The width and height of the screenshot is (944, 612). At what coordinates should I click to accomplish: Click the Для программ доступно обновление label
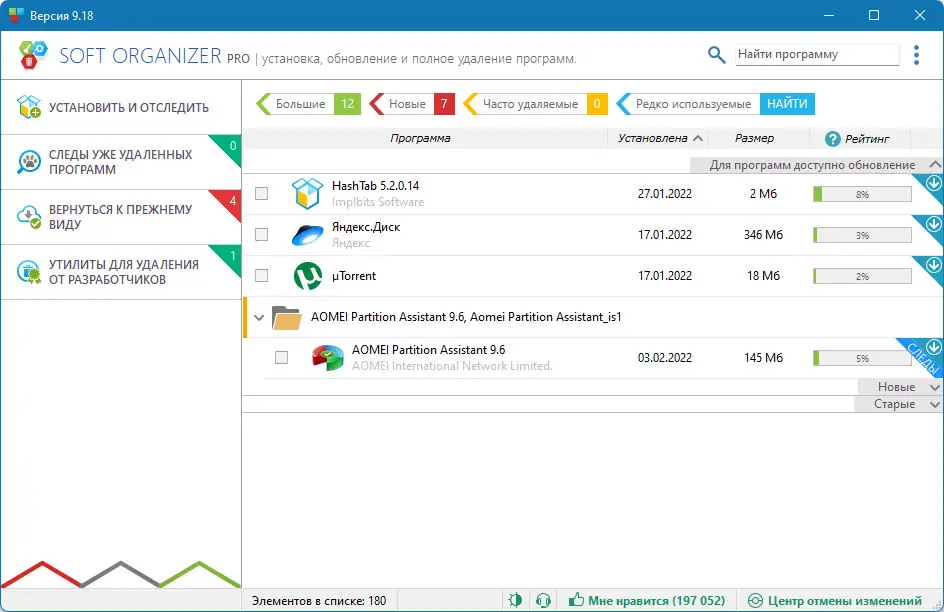point(812,165)
